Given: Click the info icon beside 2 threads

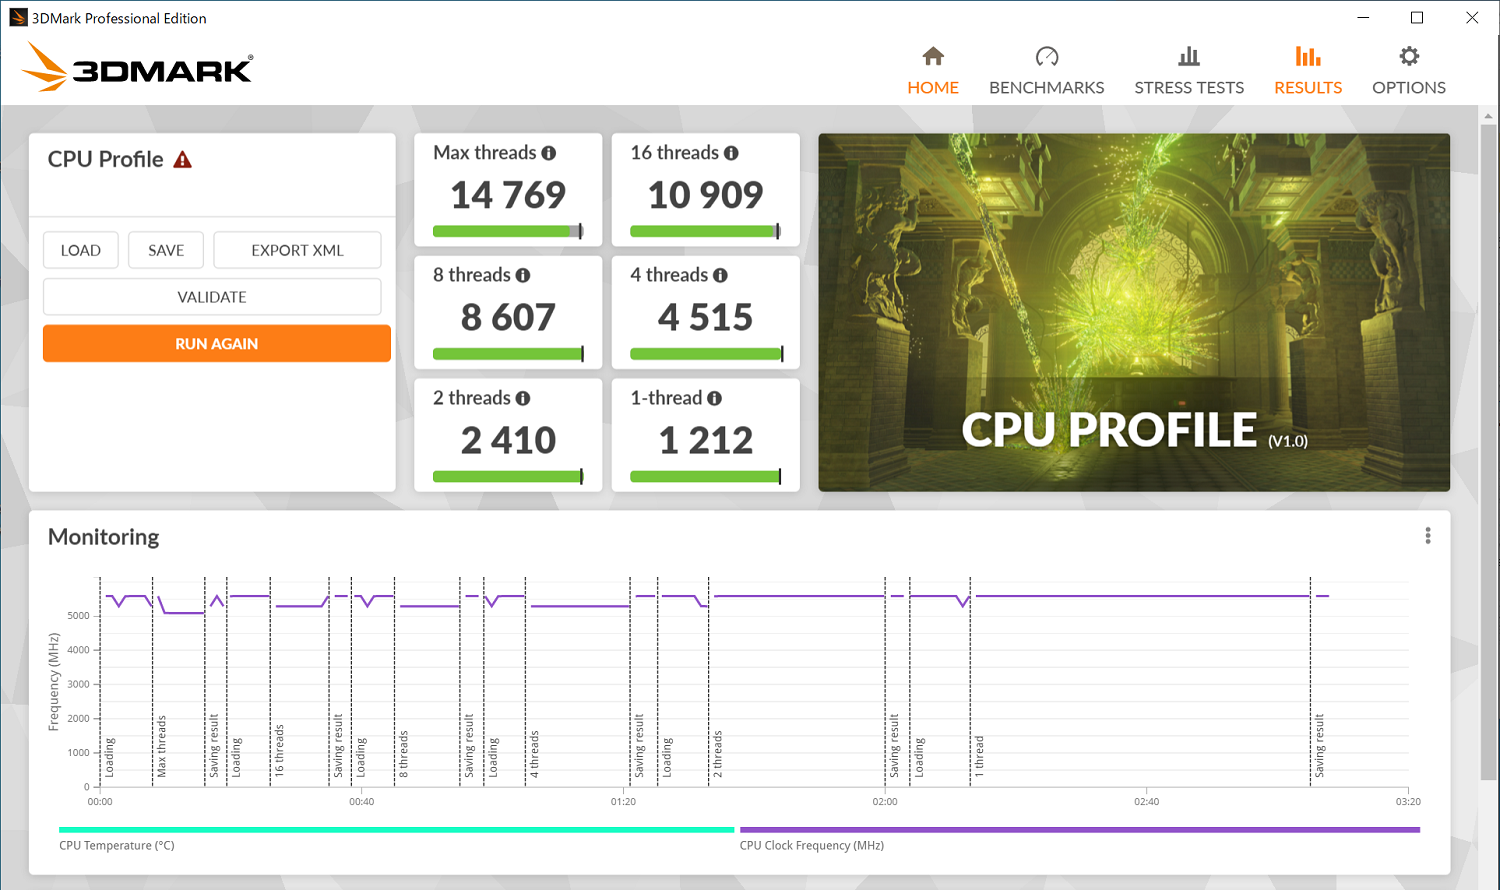Looking at the screenshot, I should pyautogui.click(x=523, y=398).
